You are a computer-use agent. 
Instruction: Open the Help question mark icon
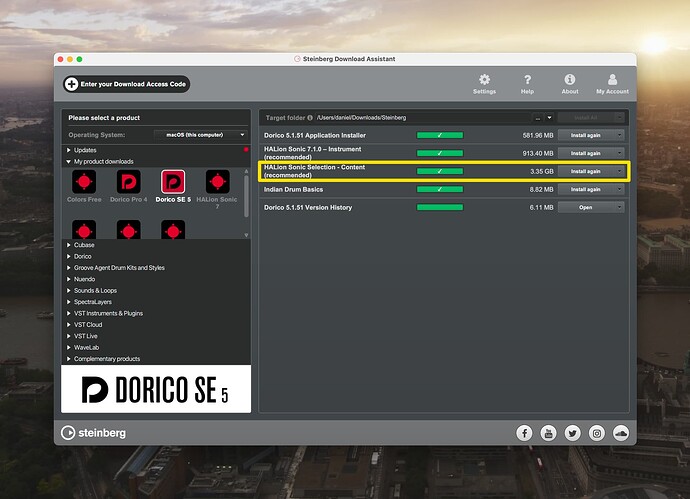point(527,80)
